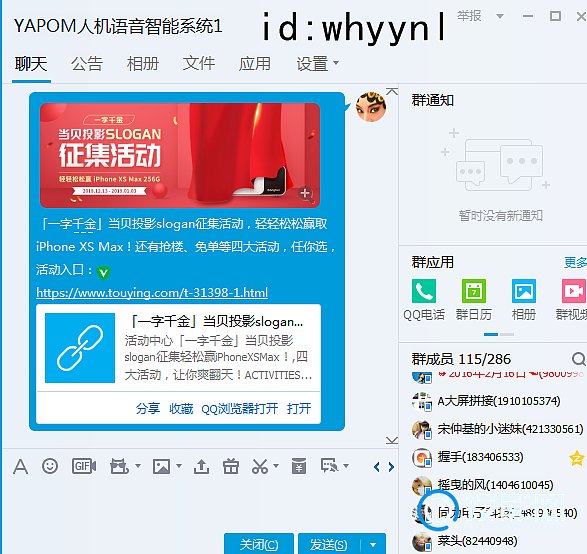587x554 pixels.
Task: Click the green V shield icon
Action: (103, 272)
